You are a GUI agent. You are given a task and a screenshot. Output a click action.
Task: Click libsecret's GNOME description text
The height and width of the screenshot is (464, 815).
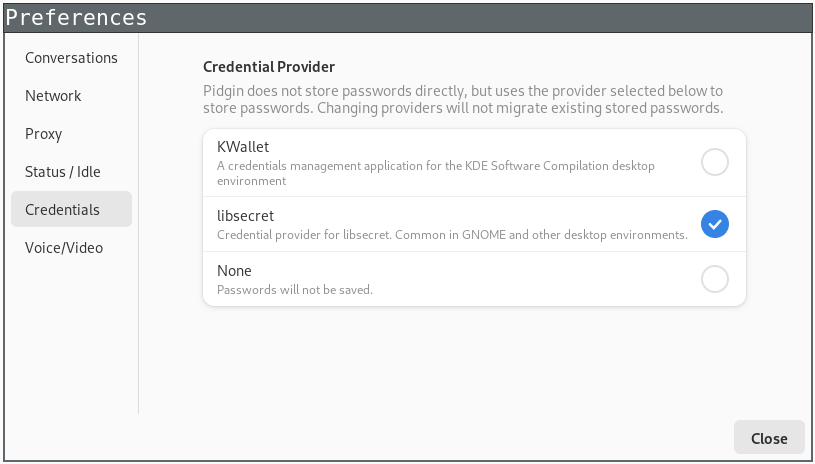[x=452, y=235]
